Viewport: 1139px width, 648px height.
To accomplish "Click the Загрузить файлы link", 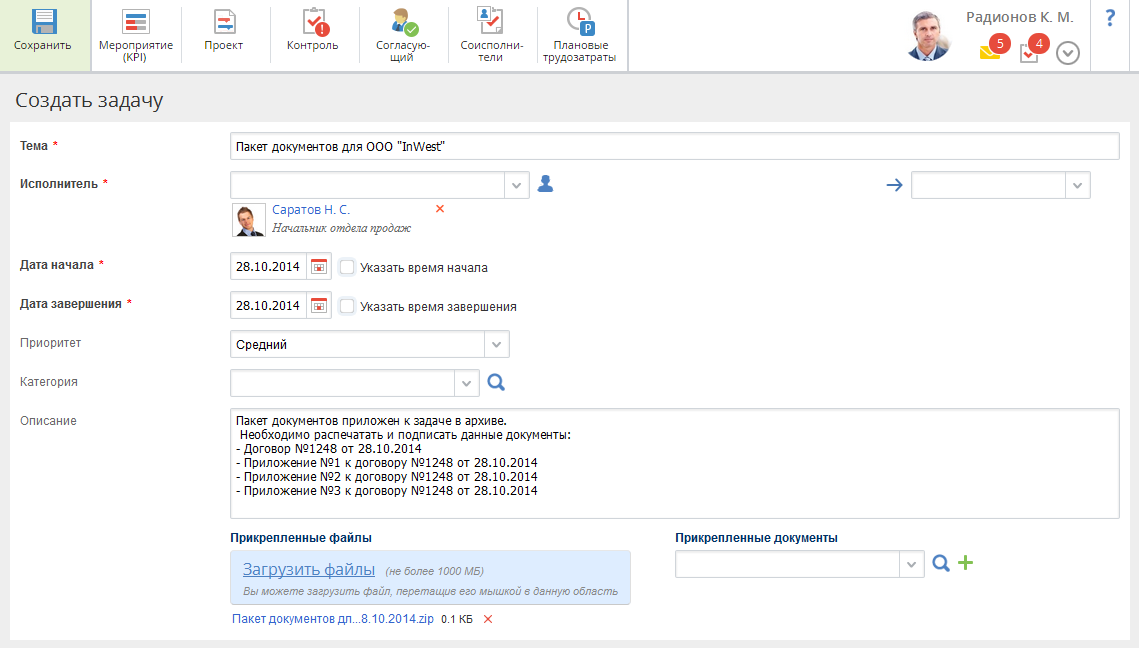I will [x=309, y=569].
